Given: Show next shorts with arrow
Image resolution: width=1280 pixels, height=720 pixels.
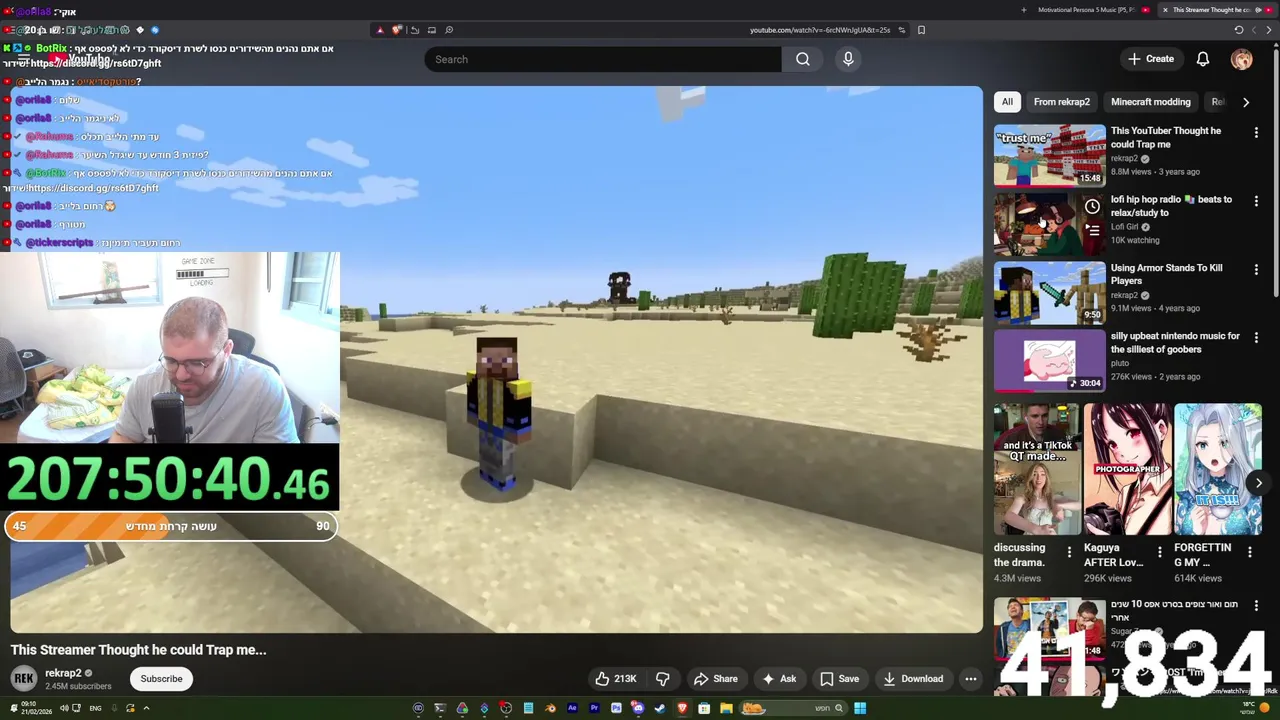Looking at the screenshot, I should pos(1258,483).
